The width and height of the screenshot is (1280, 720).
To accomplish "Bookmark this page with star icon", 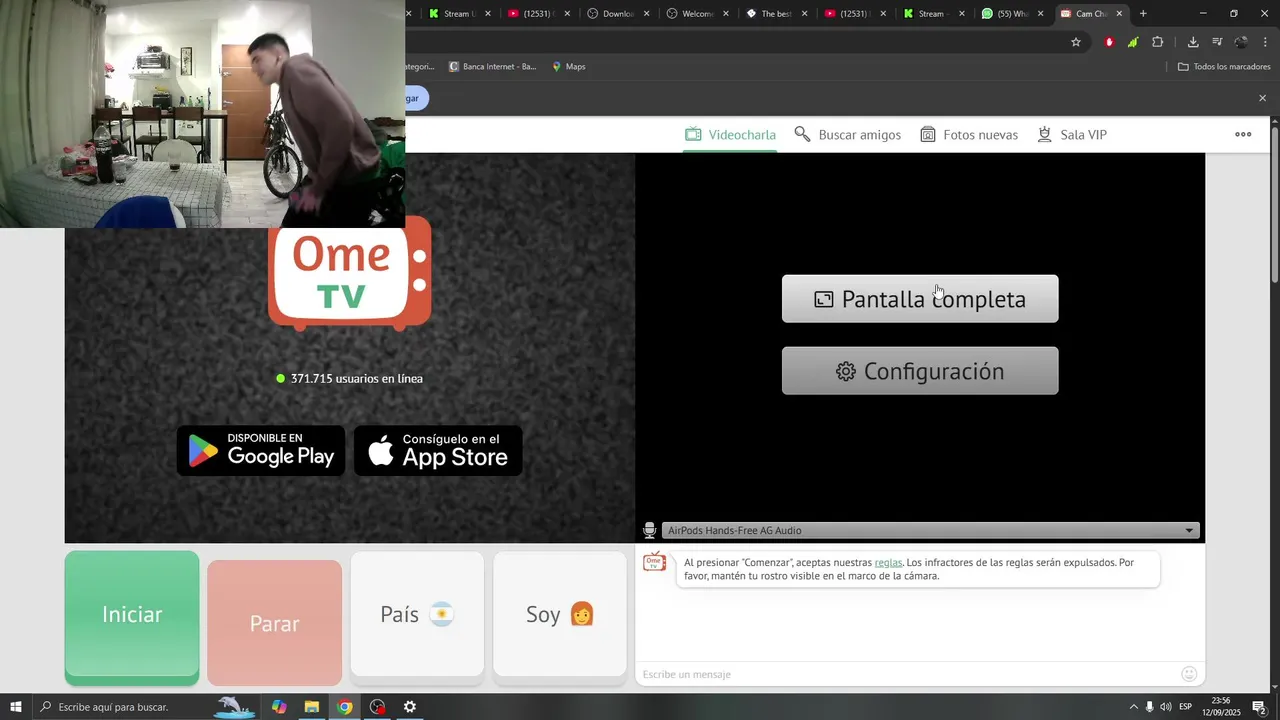I will [1076, 42].
